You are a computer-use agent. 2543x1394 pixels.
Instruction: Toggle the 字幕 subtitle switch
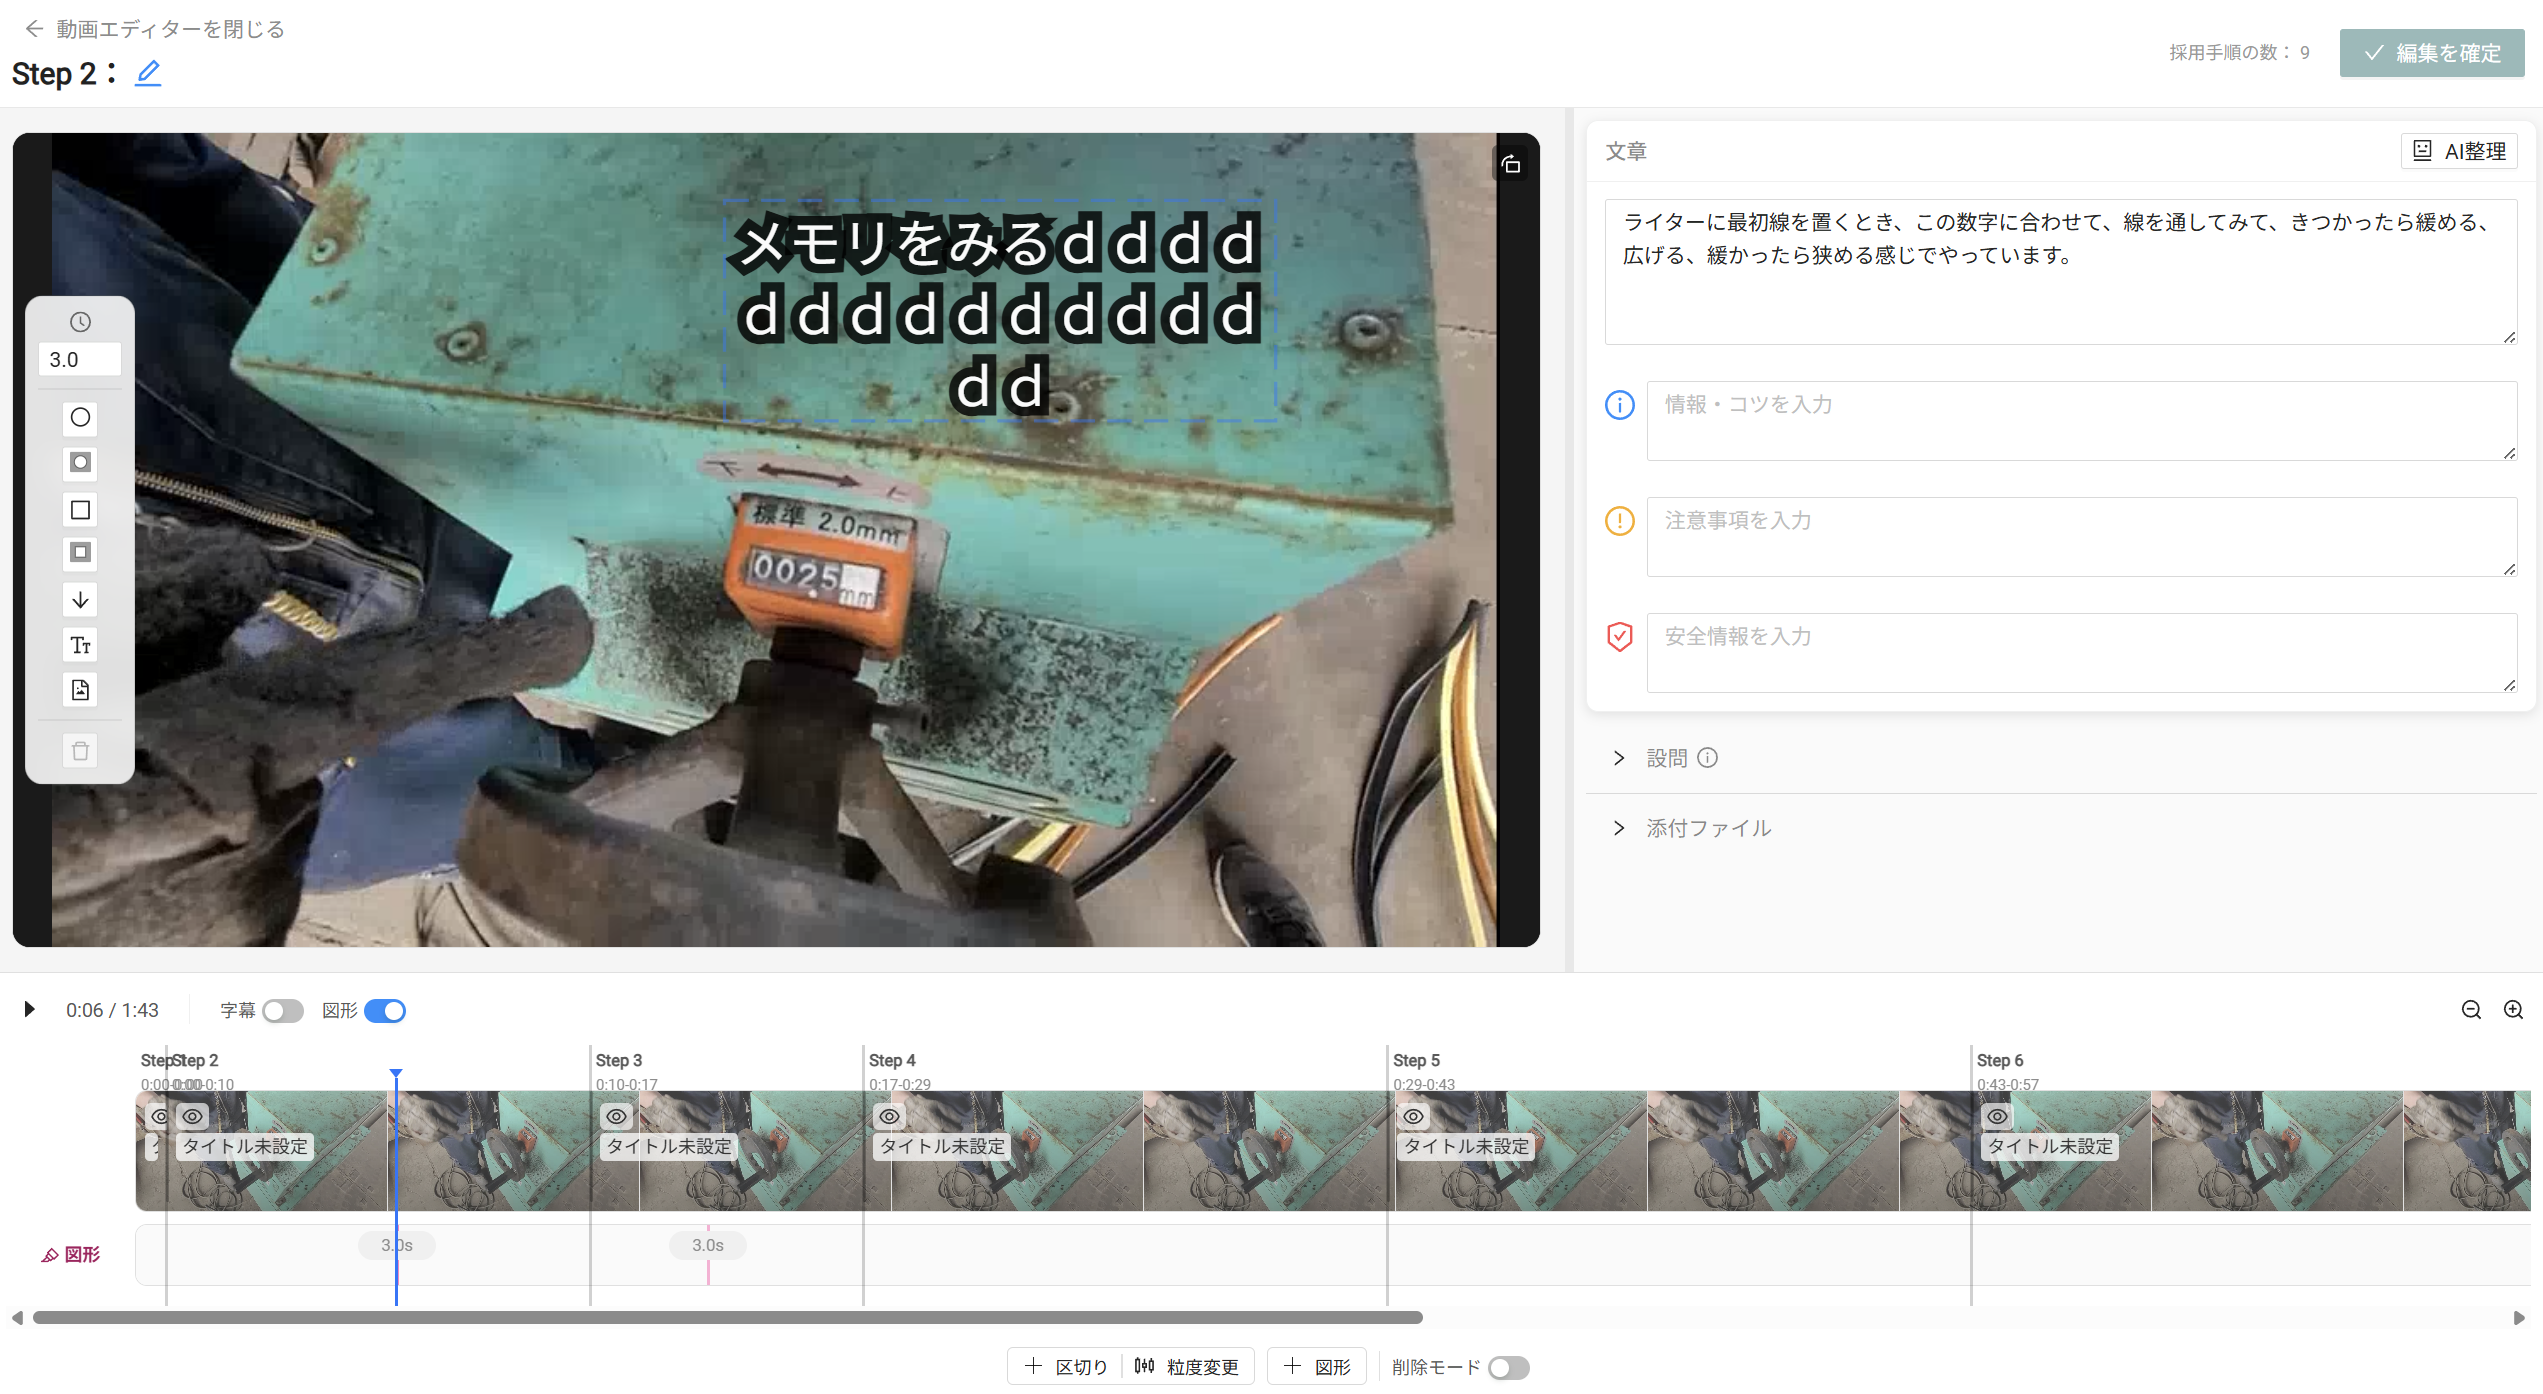(282, 1011)
